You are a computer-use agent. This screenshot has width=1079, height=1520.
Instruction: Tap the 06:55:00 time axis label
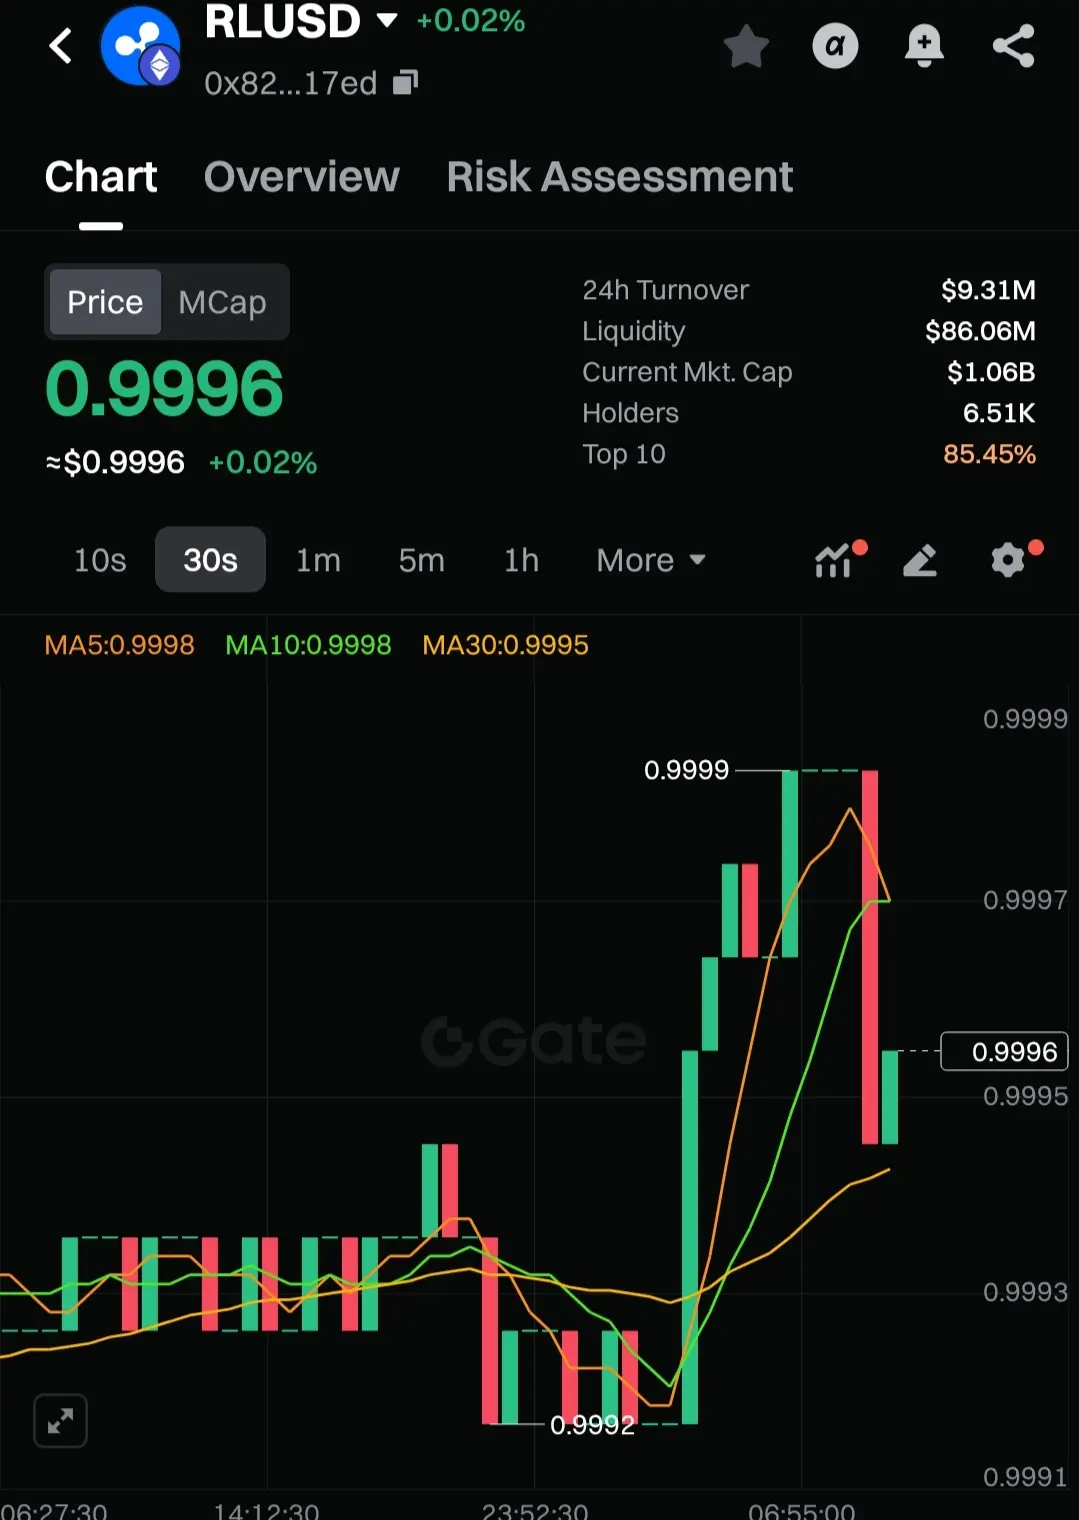[x=801, y=1510]
